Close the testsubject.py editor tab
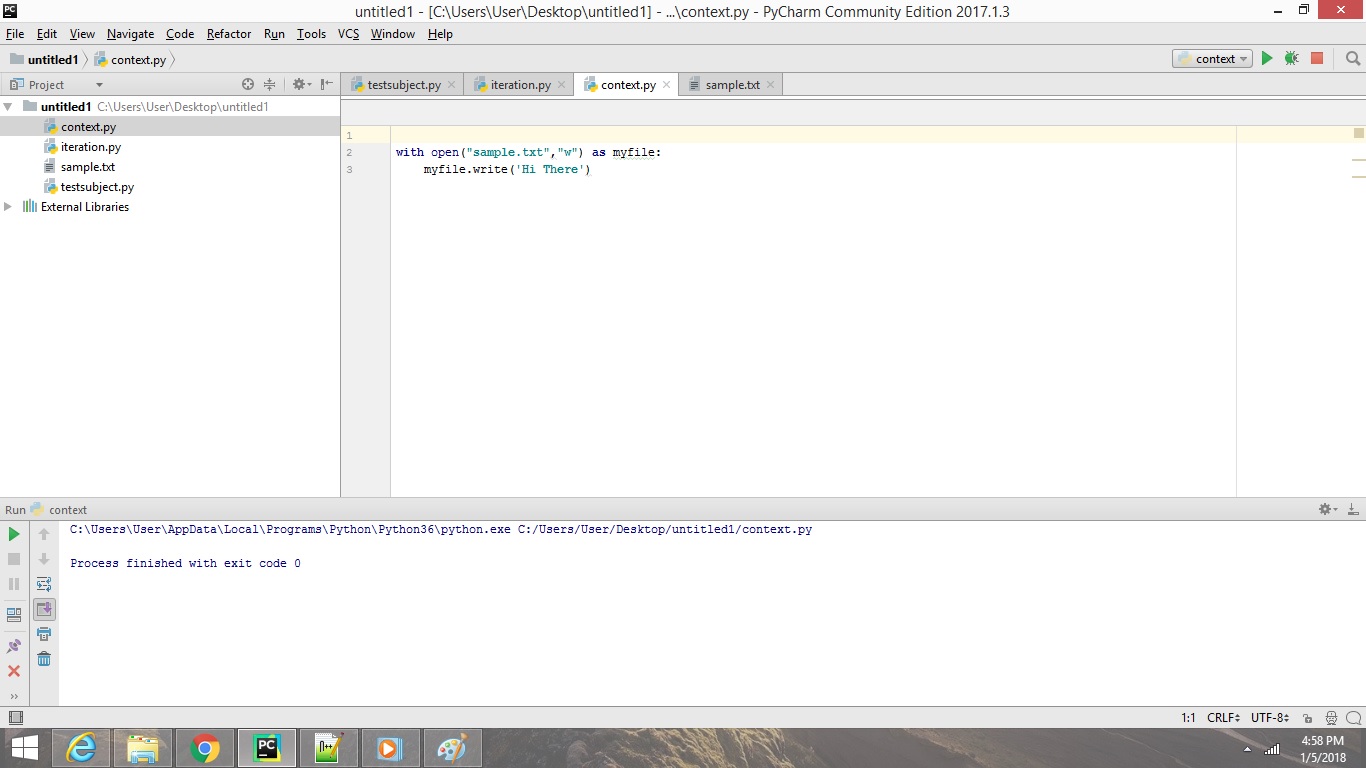This screenshot has height=768, width=1366. [x=451, y=85]
